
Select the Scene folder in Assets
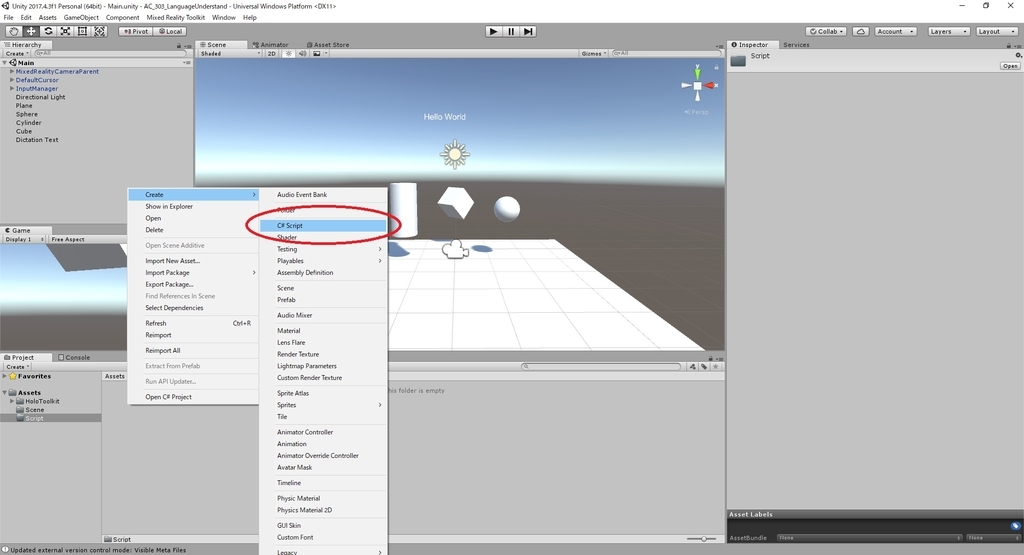tap(35, 410)
